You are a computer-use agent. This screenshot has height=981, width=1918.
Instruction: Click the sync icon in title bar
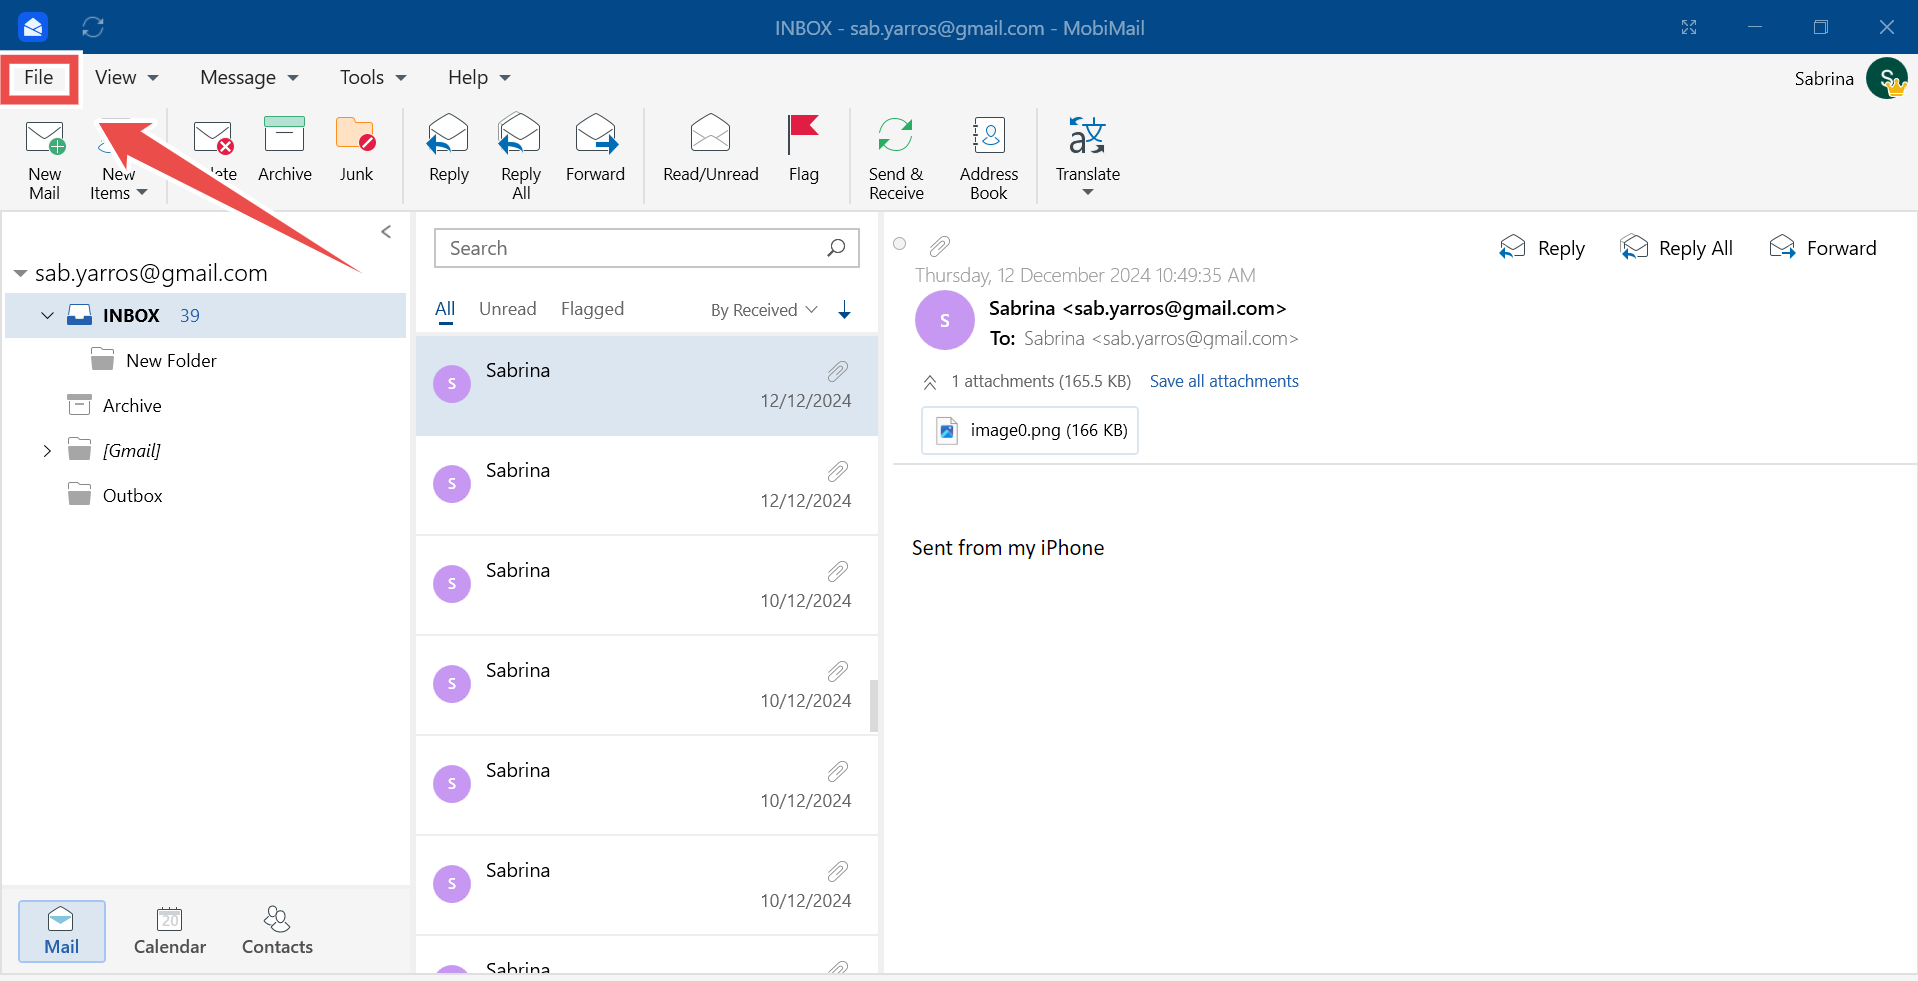coord(93,27)
